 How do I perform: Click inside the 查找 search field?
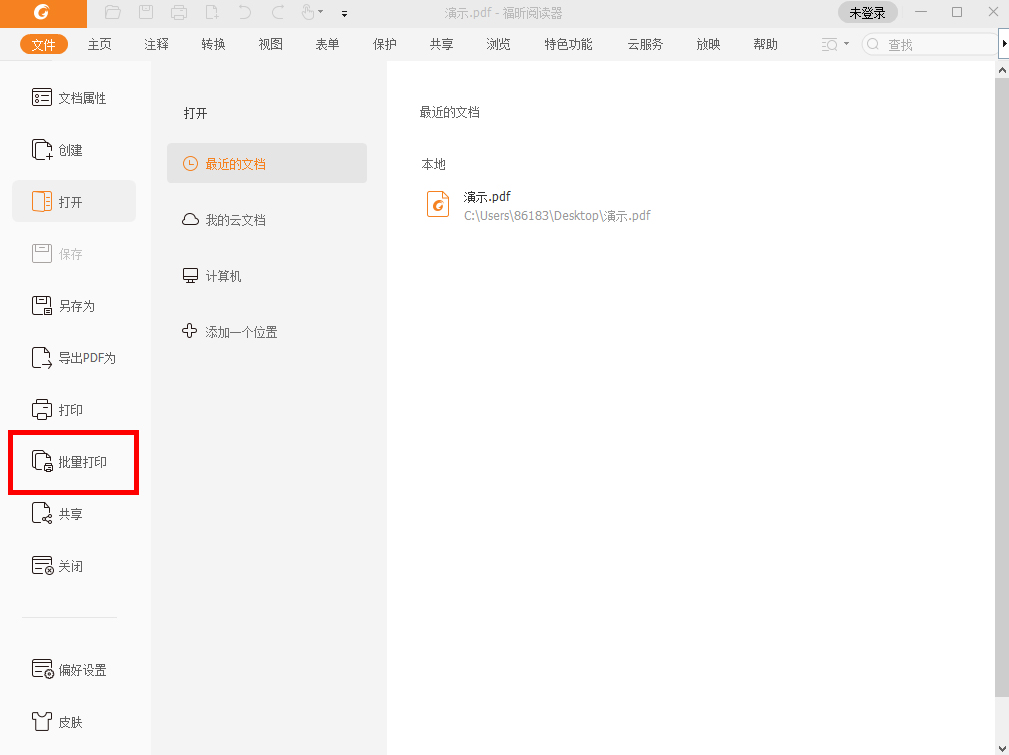(x=930, y=44)
